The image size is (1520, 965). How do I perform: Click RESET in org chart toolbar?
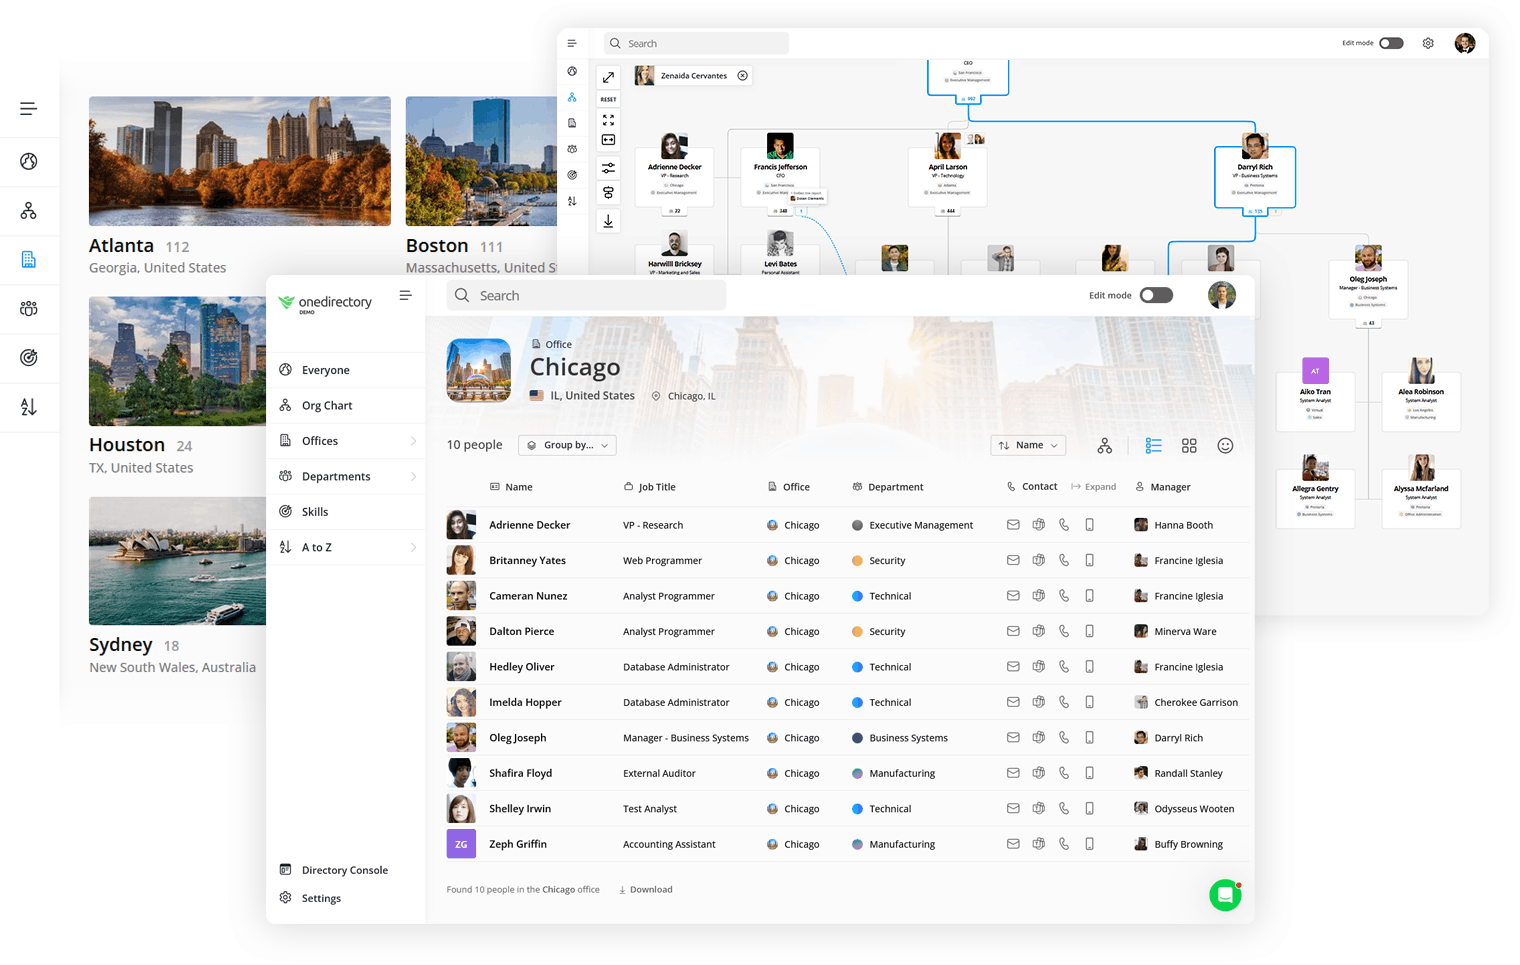tap(608, 99)
